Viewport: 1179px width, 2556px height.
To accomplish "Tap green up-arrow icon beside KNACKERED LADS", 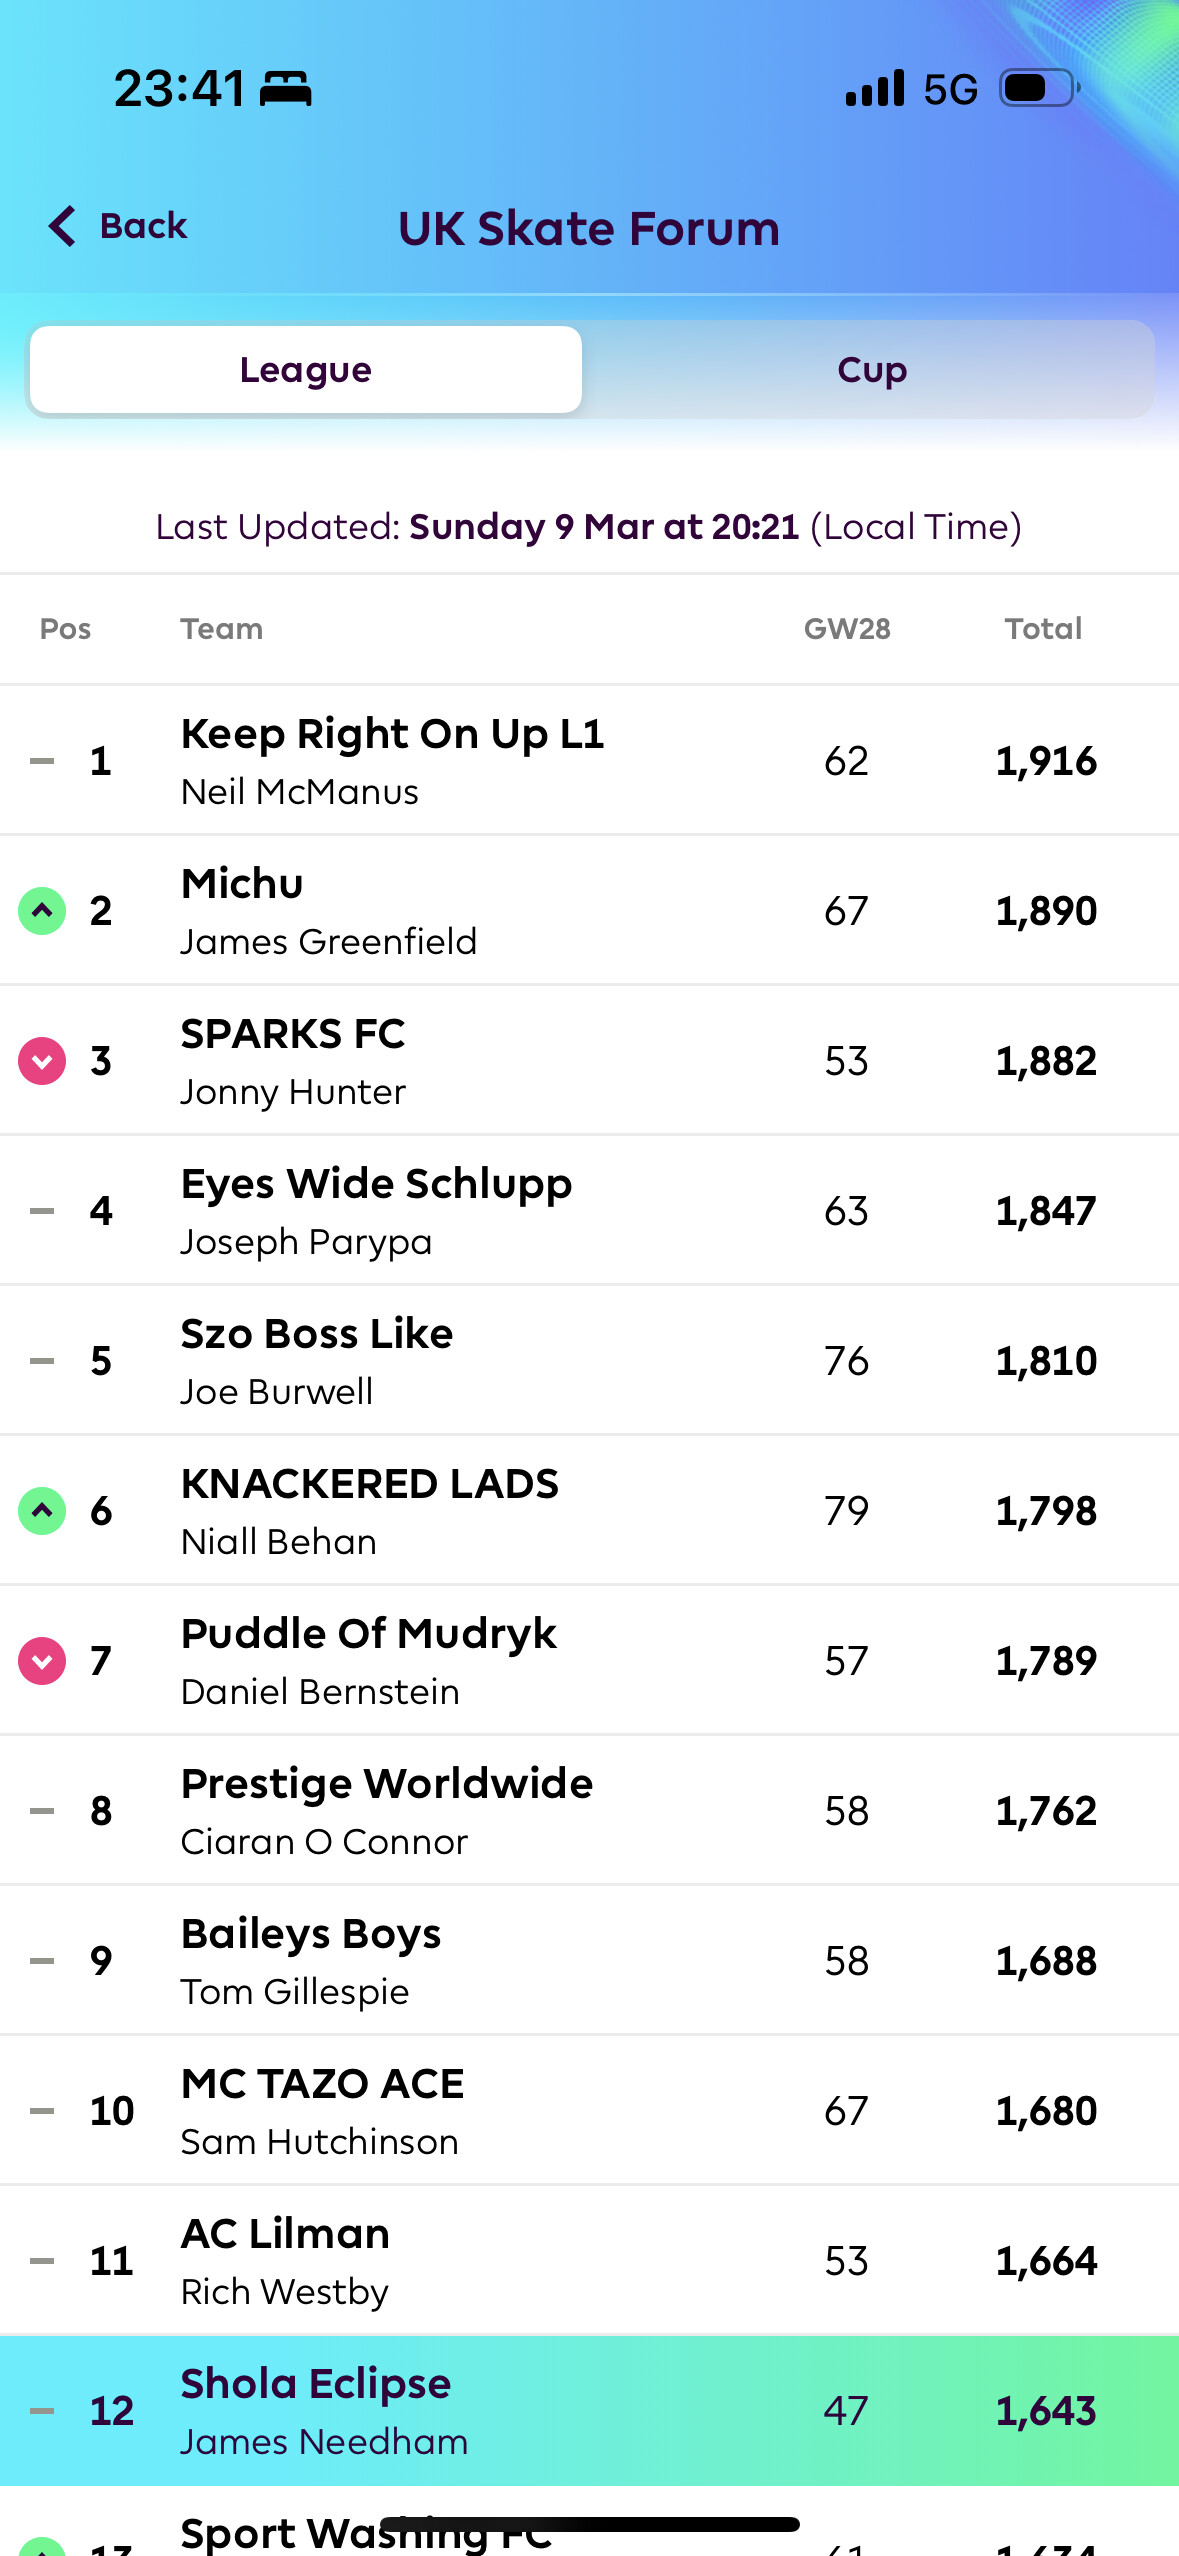I will pos(42,1511).
